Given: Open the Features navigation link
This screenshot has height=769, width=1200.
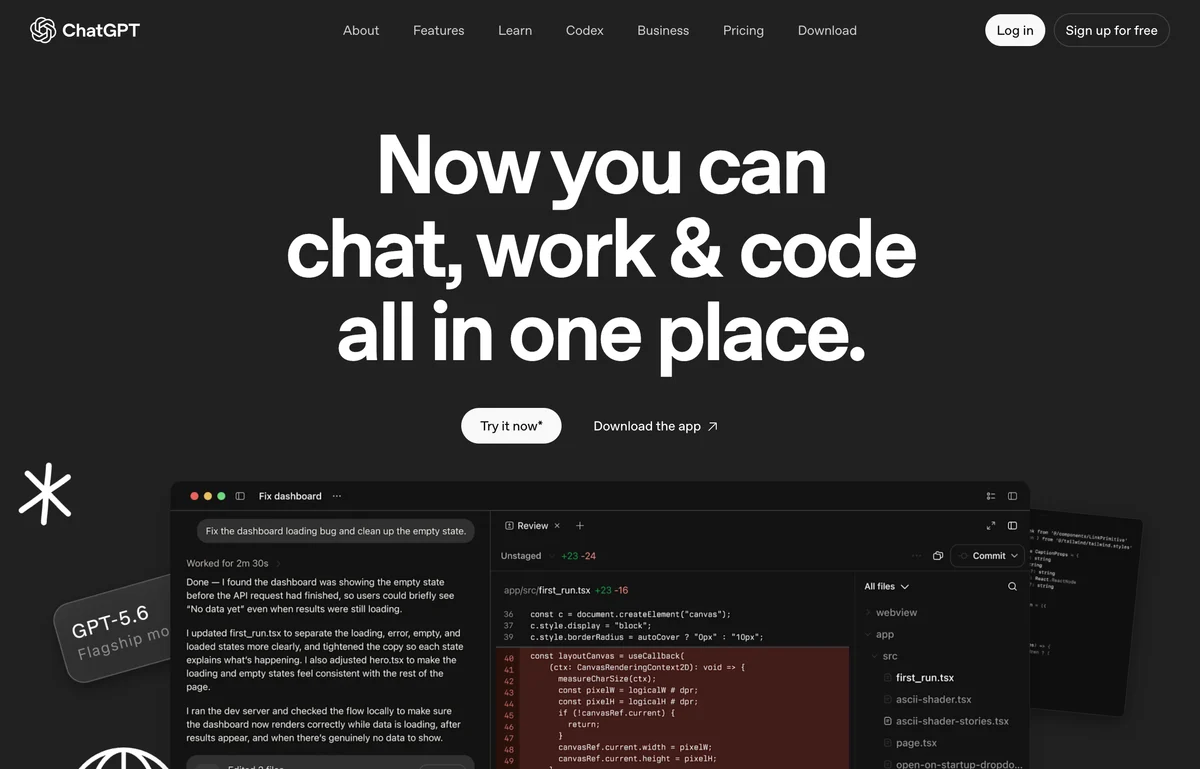Looking at the screenshot, I should point(439,30).
